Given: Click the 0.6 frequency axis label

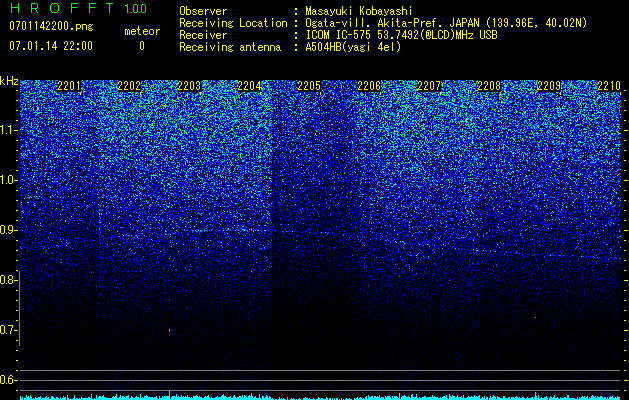Looking at the screenshot, I should 7,380.
